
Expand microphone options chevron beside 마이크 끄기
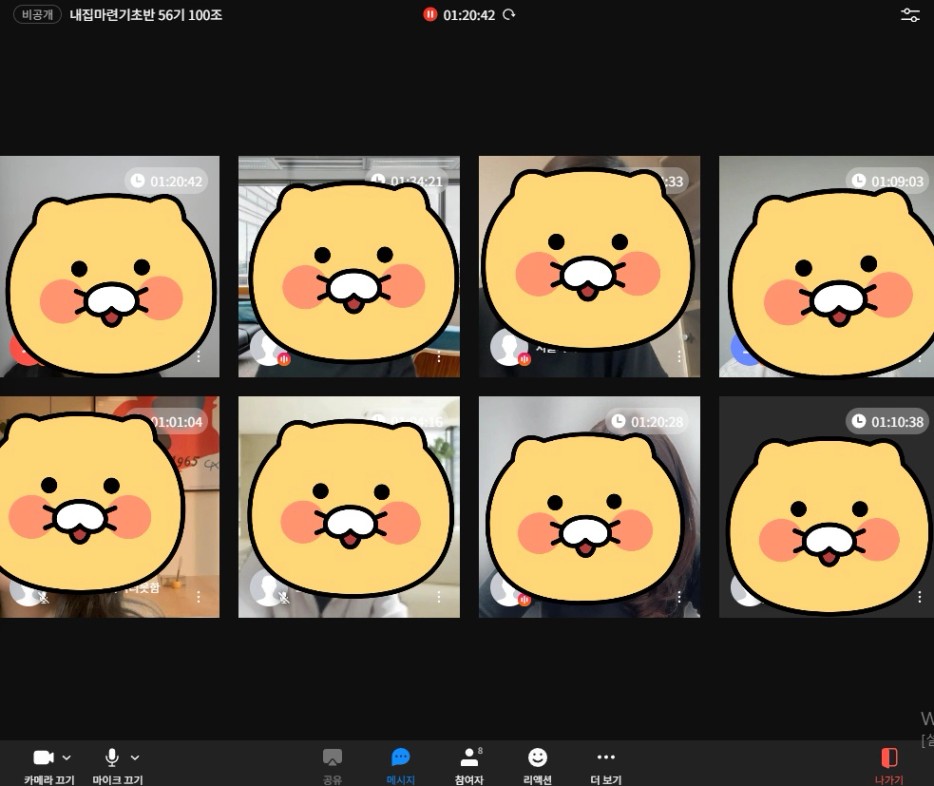135,757
